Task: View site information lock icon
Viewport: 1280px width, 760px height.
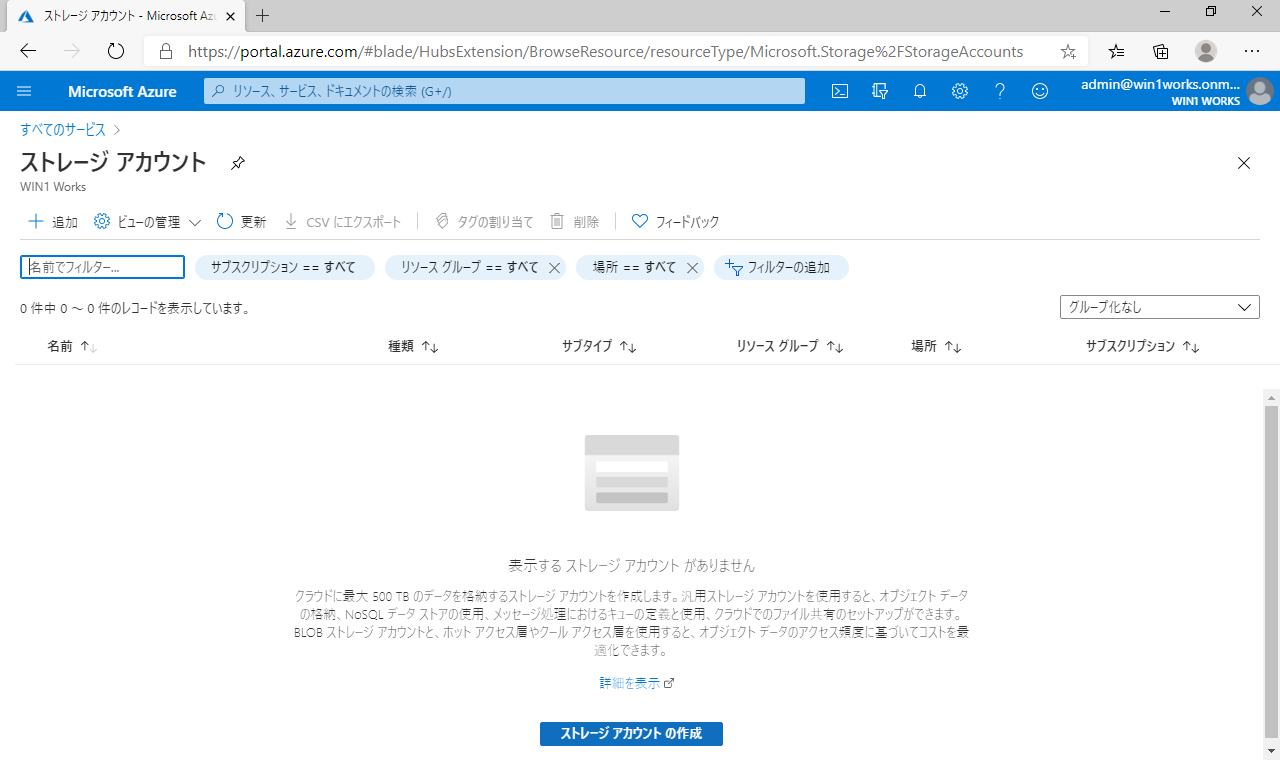Action: click(166, 51)
